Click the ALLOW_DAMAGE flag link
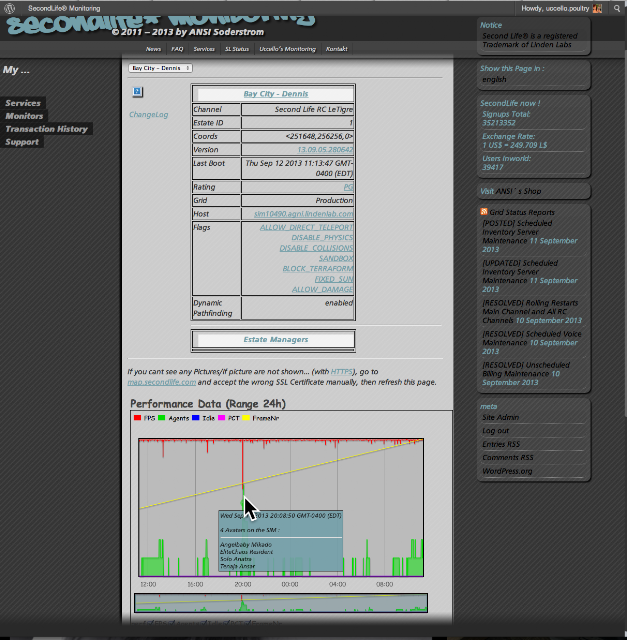 tap(322, 289)
